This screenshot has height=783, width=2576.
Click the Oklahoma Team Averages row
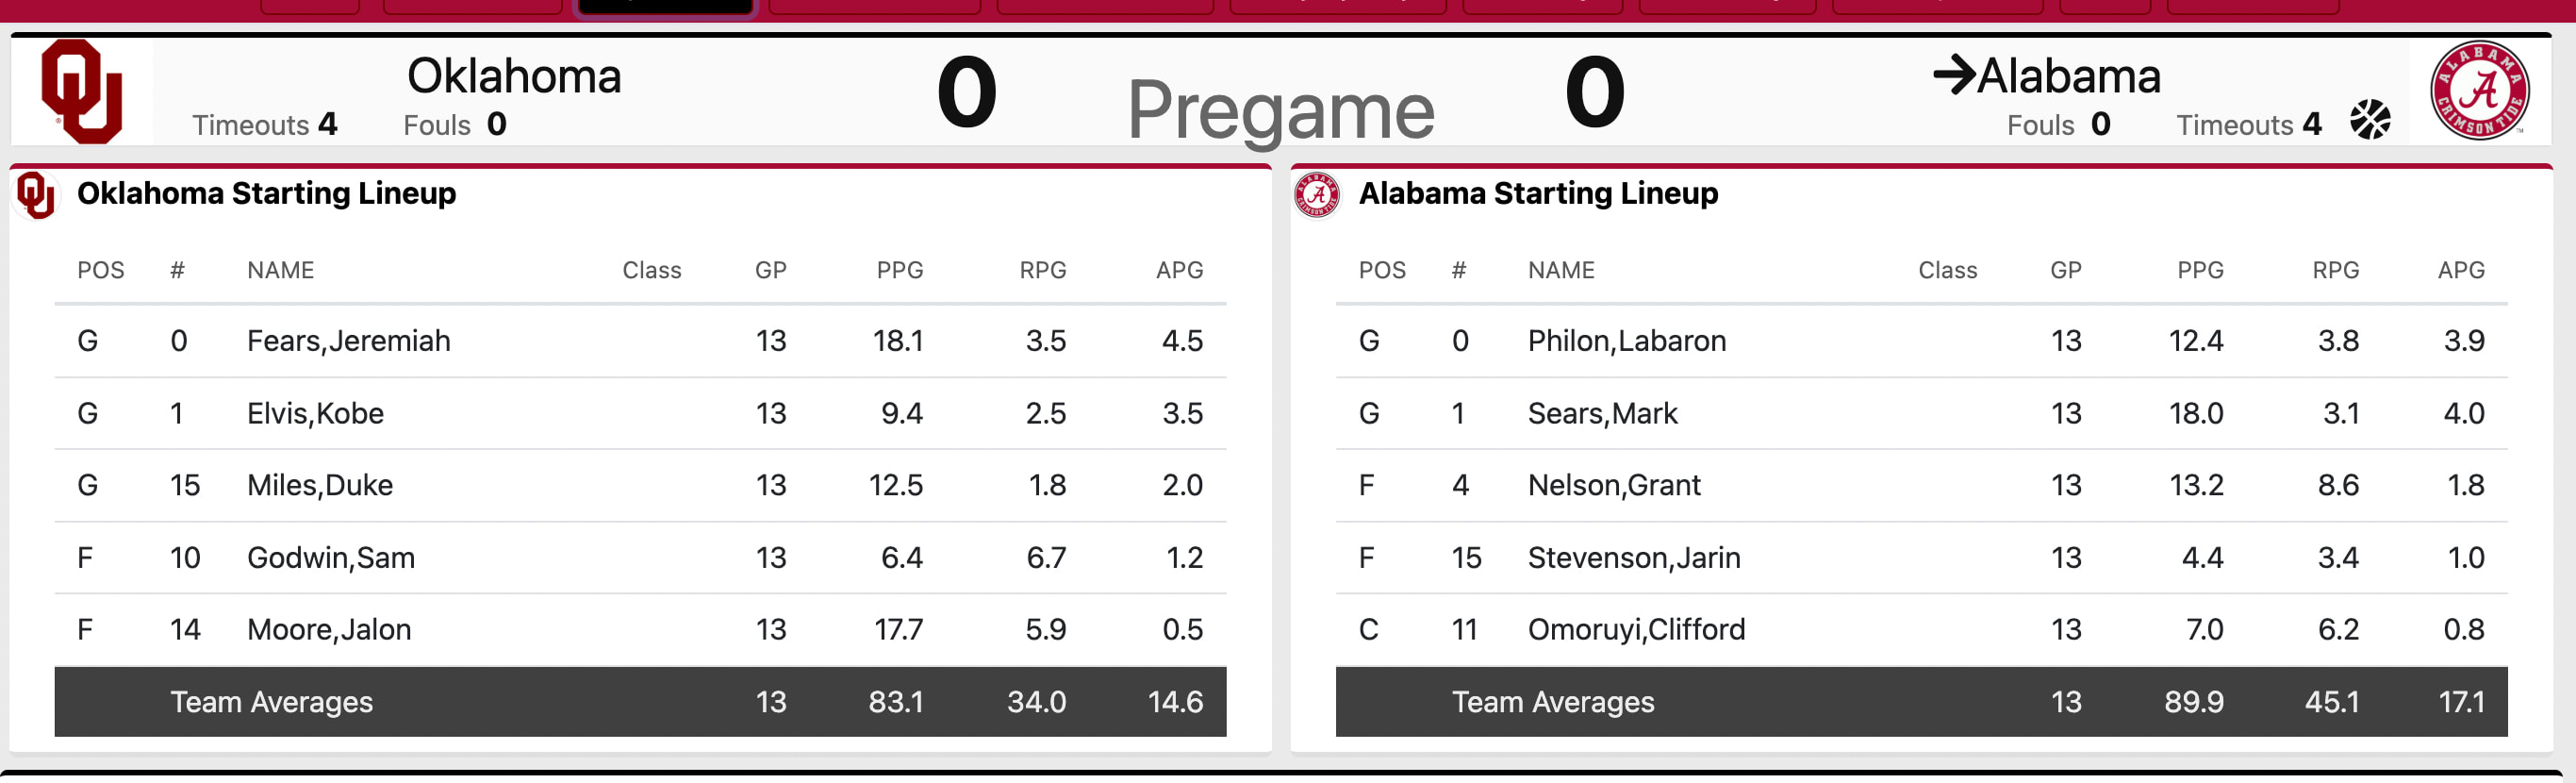coord(640,701)
